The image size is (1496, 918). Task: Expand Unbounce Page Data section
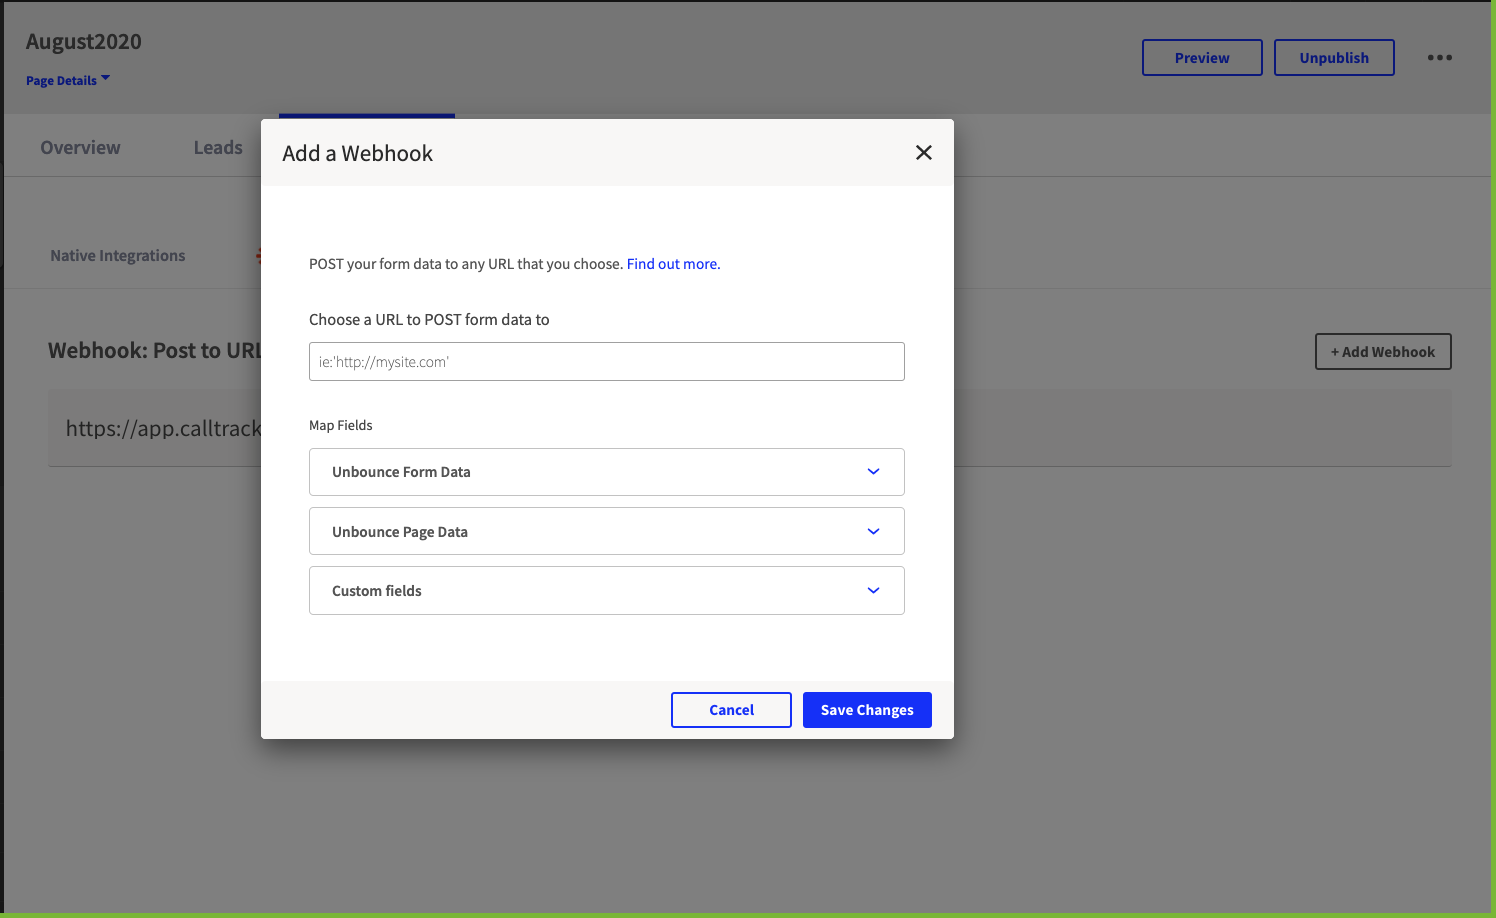pyautogui.click(x=606, y=531)
